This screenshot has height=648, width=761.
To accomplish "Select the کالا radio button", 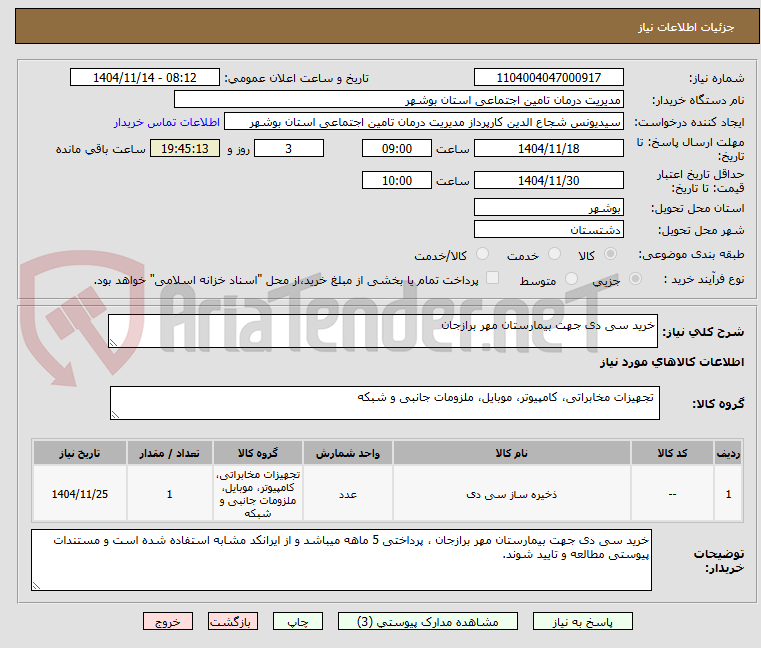I will point(610,254).
